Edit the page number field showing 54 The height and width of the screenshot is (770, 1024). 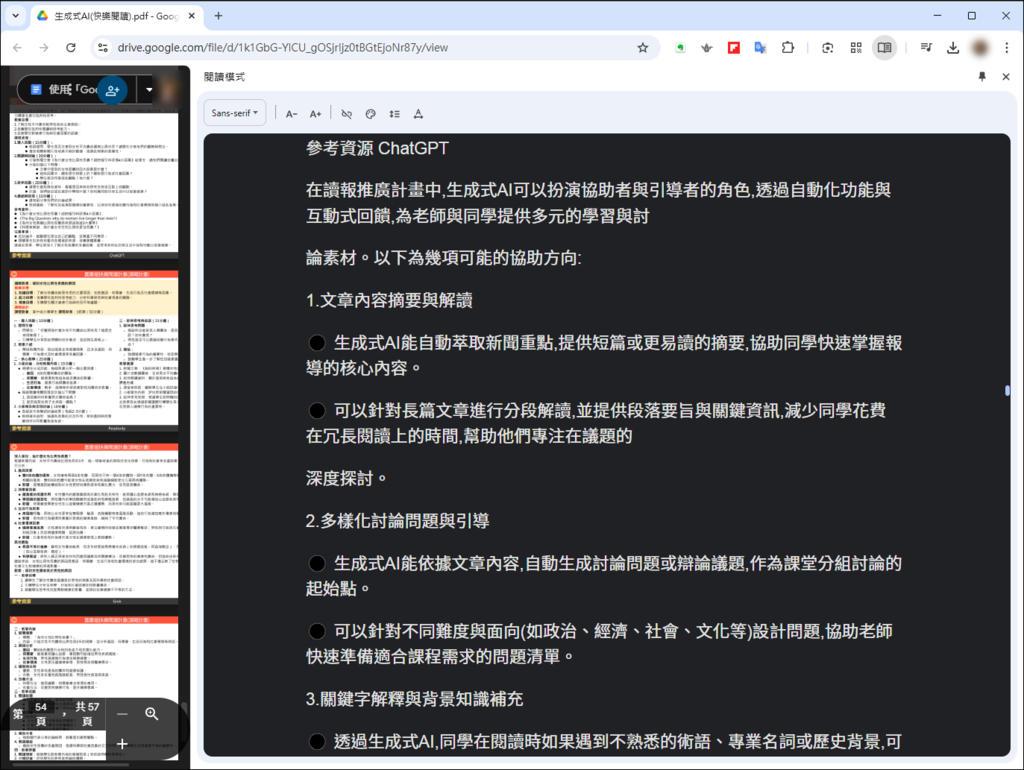click(41, 707)
